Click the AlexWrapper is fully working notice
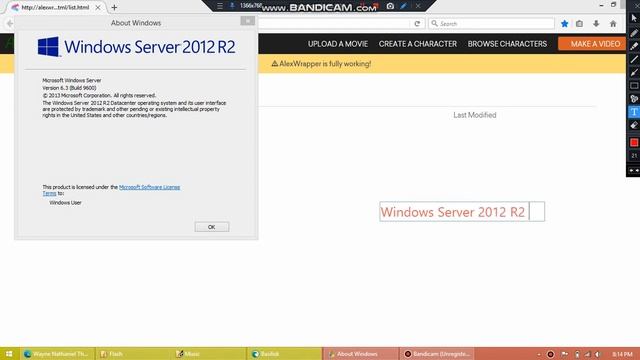 coord(321,64)
